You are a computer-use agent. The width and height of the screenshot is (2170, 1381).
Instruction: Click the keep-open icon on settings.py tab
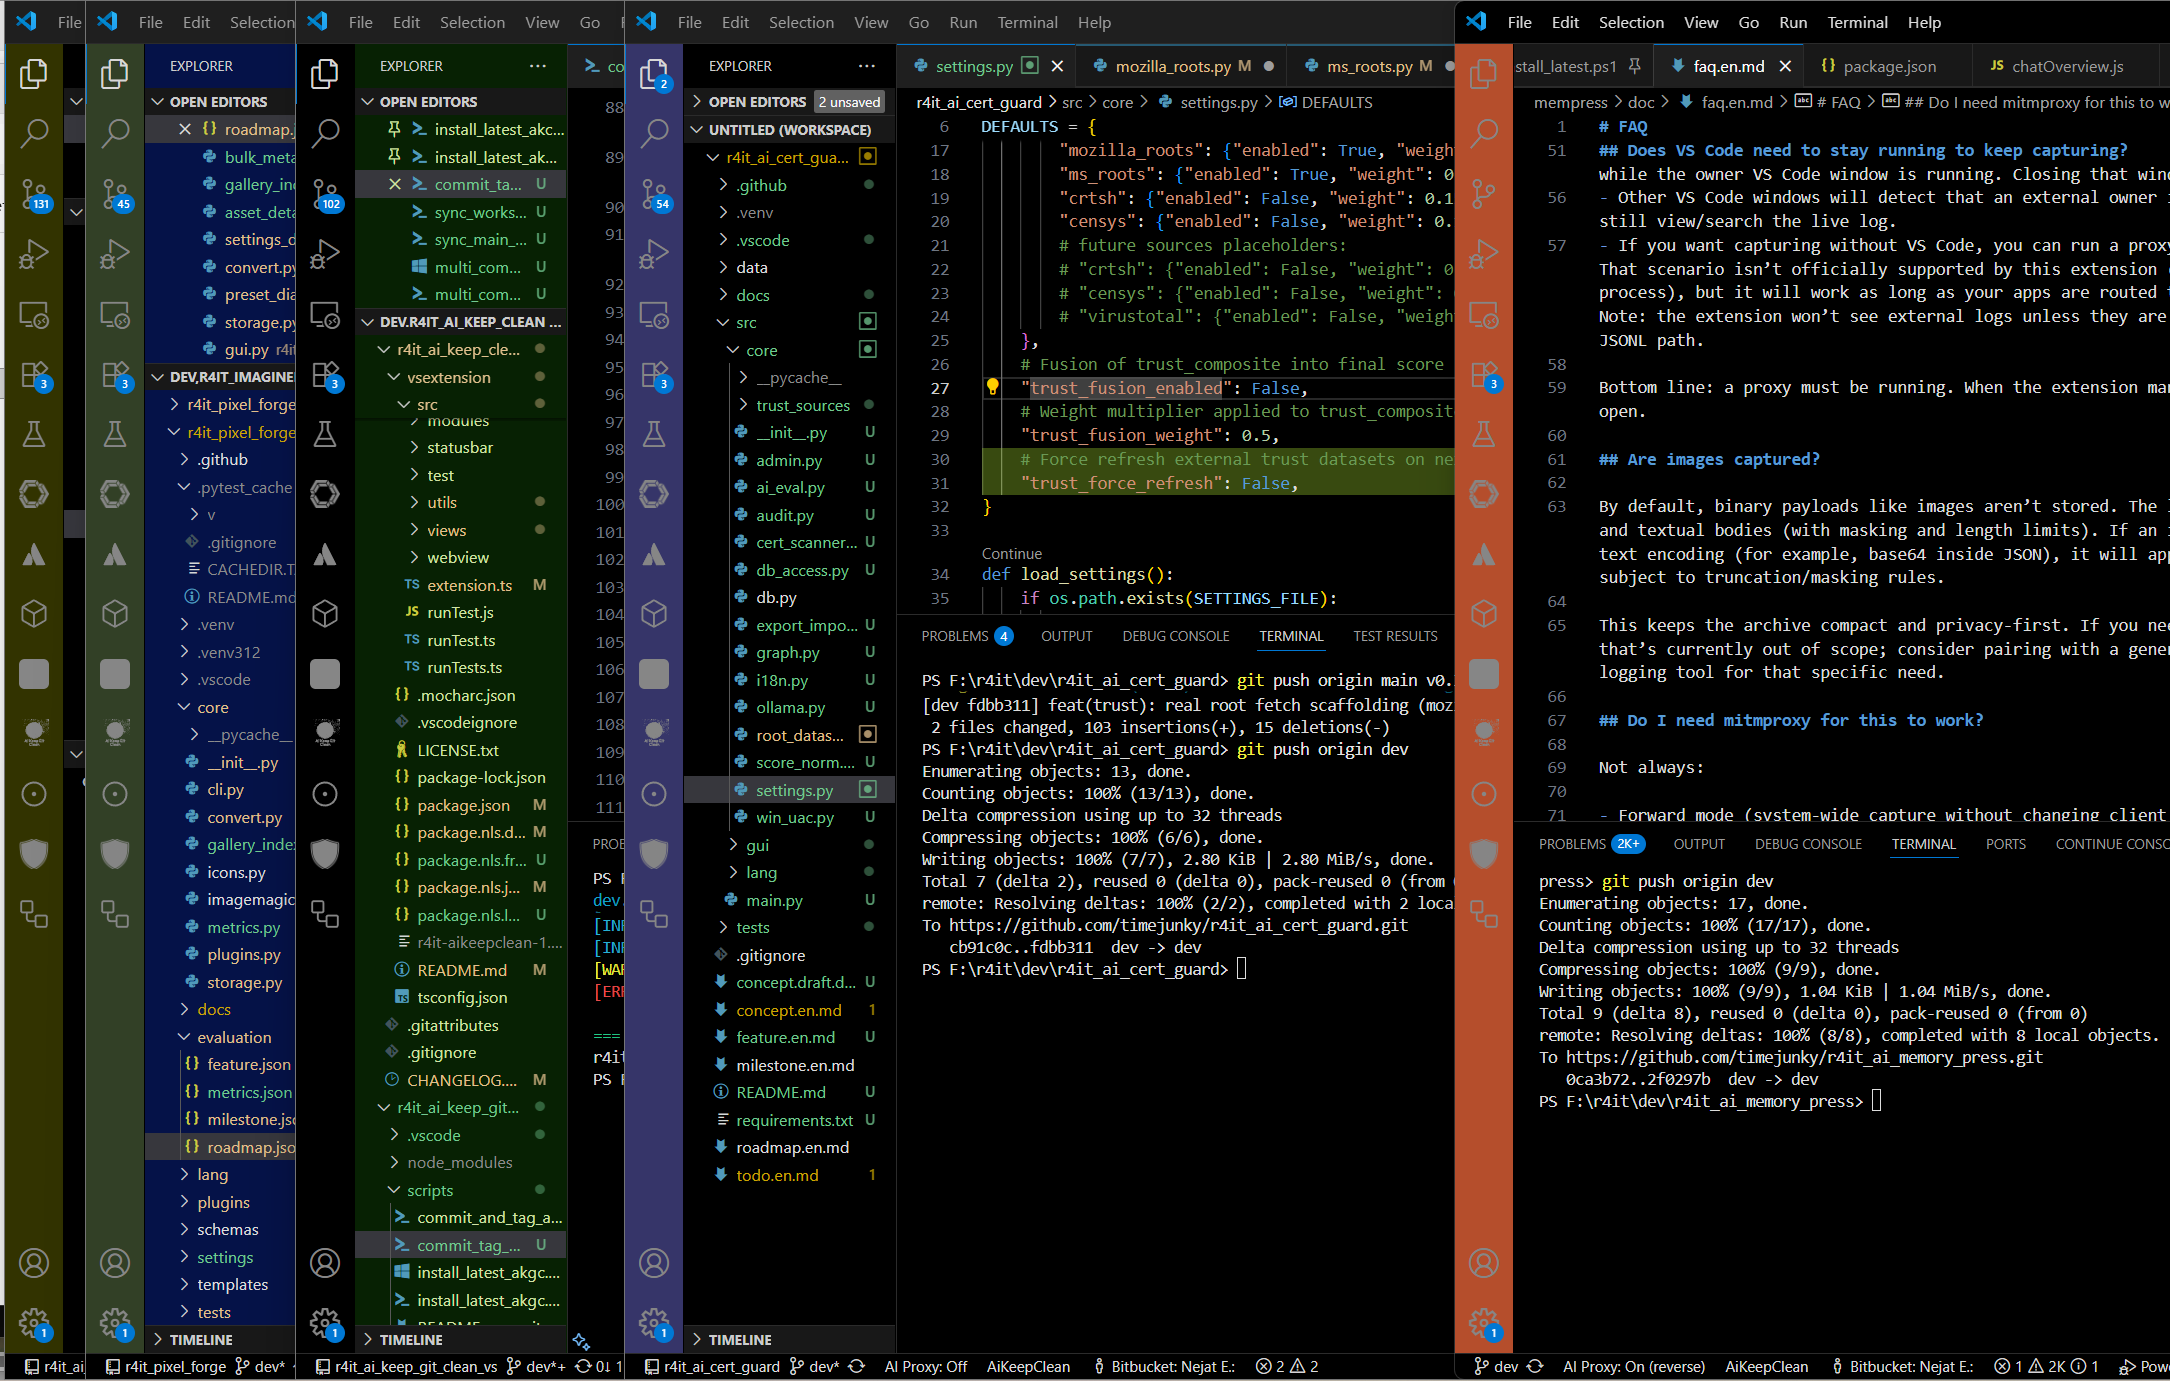click(x=1030, y=65)
